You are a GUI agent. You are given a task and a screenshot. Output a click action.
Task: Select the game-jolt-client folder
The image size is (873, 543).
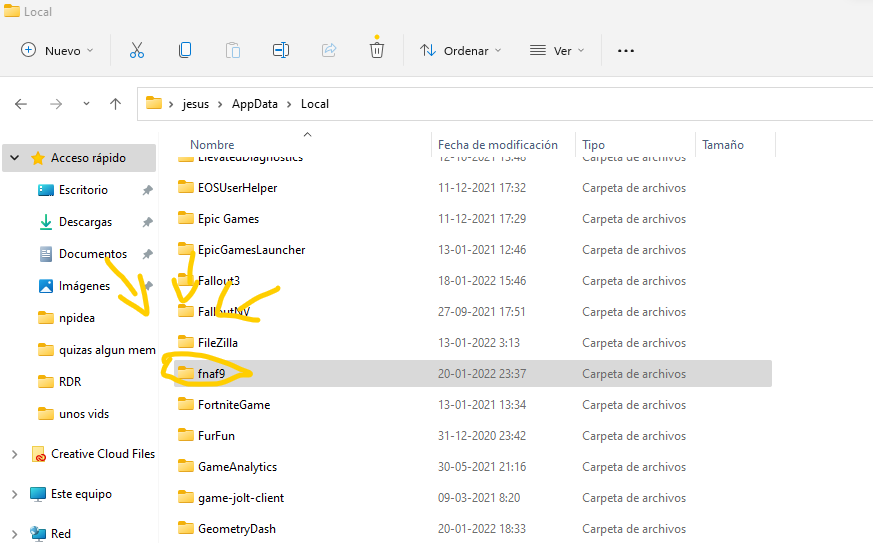pos(241,498)
